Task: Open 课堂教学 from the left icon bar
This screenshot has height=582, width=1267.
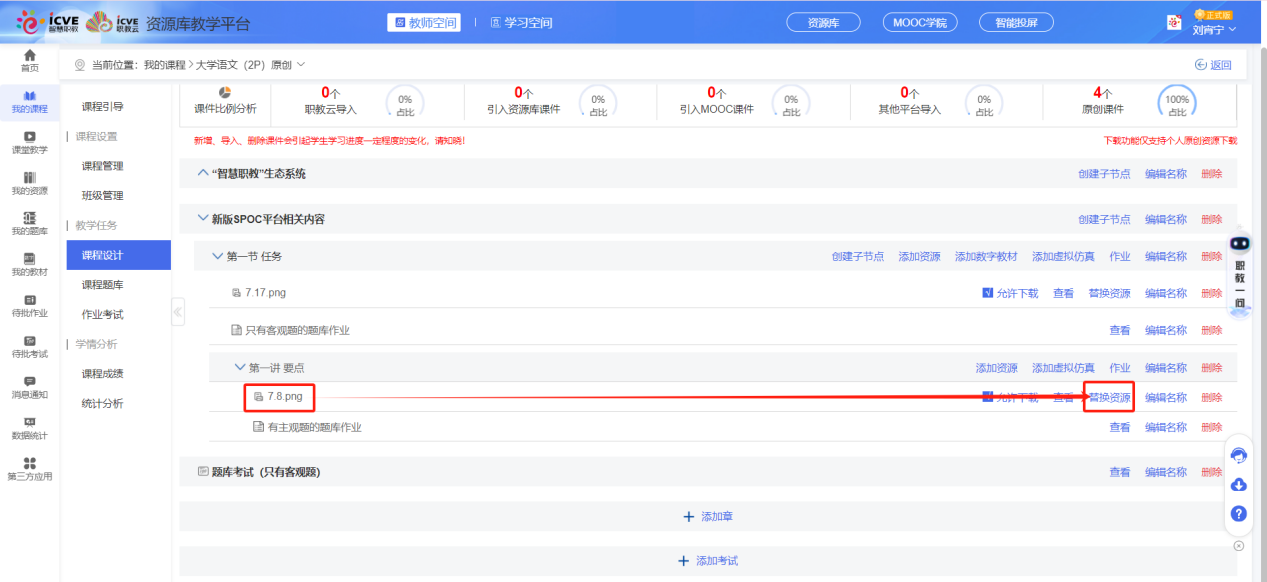Action: [30, 142]
